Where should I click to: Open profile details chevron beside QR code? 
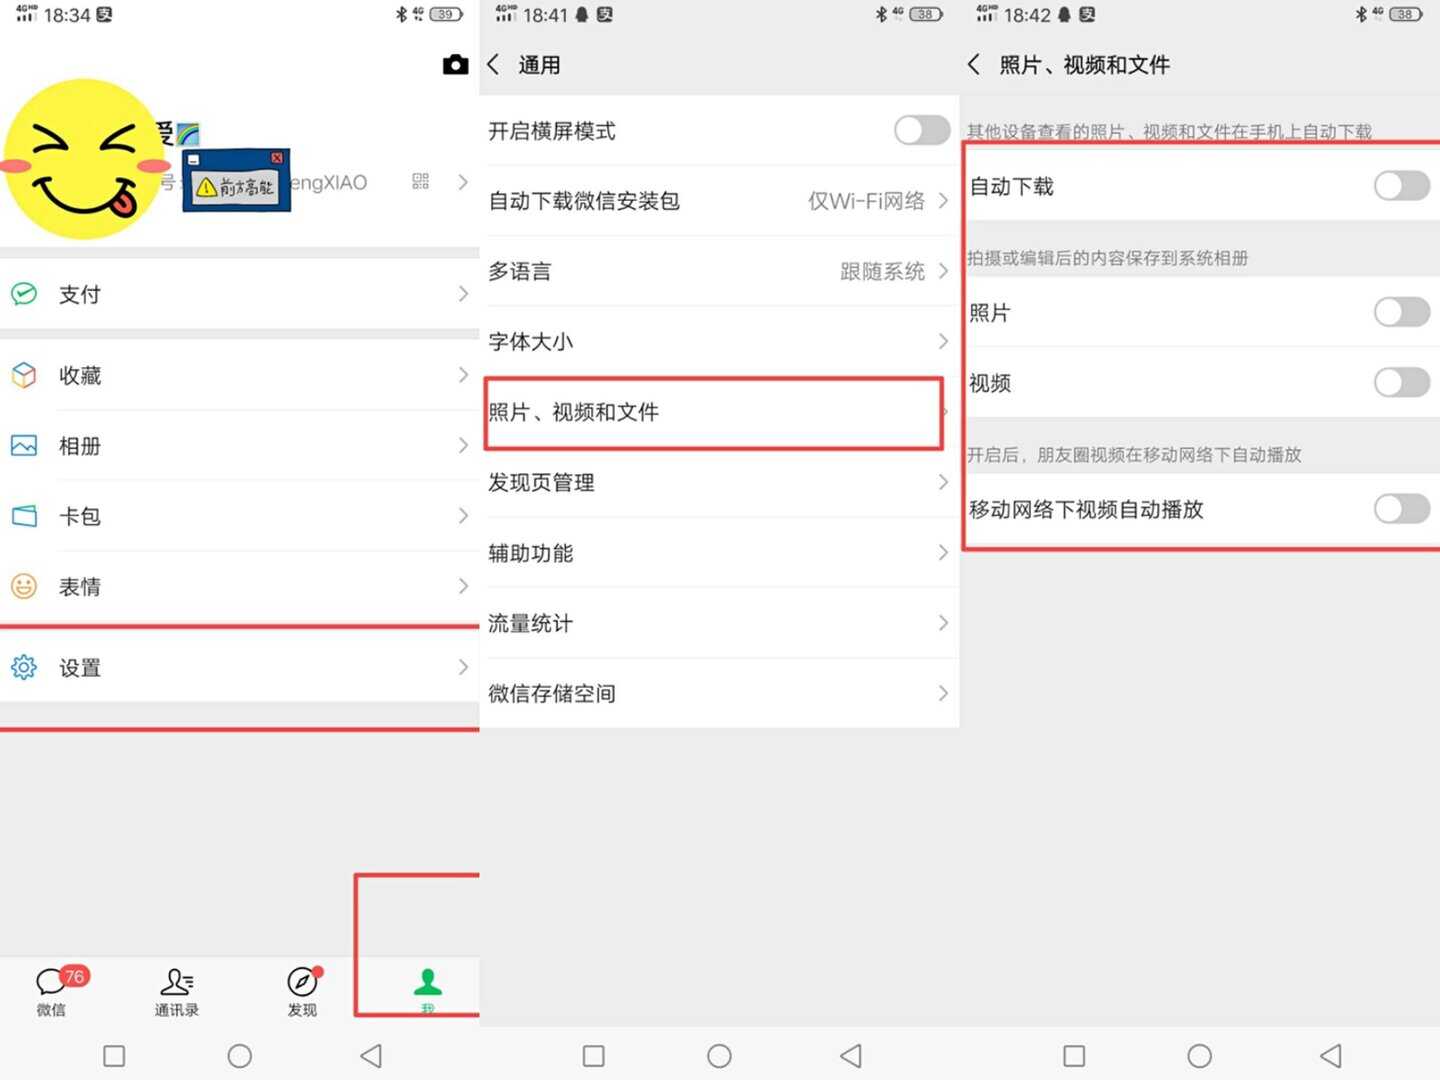point(463,182)
